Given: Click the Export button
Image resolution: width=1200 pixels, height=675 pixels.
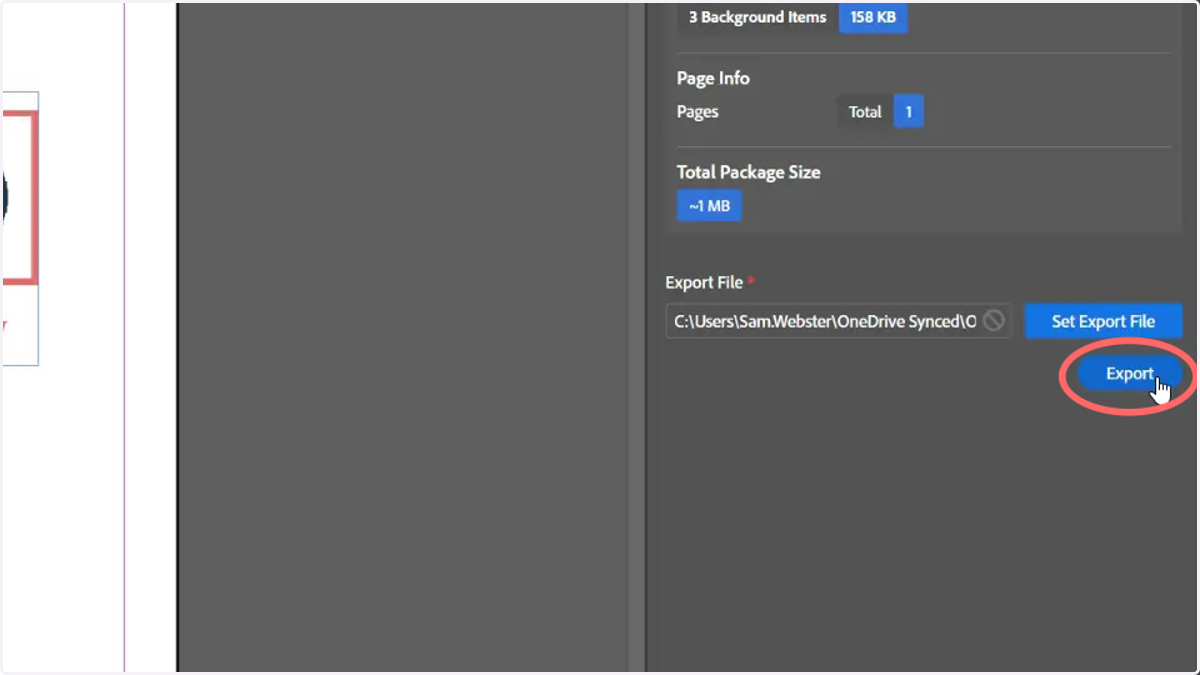Looking at the screenshot, I should point(1129,374).
